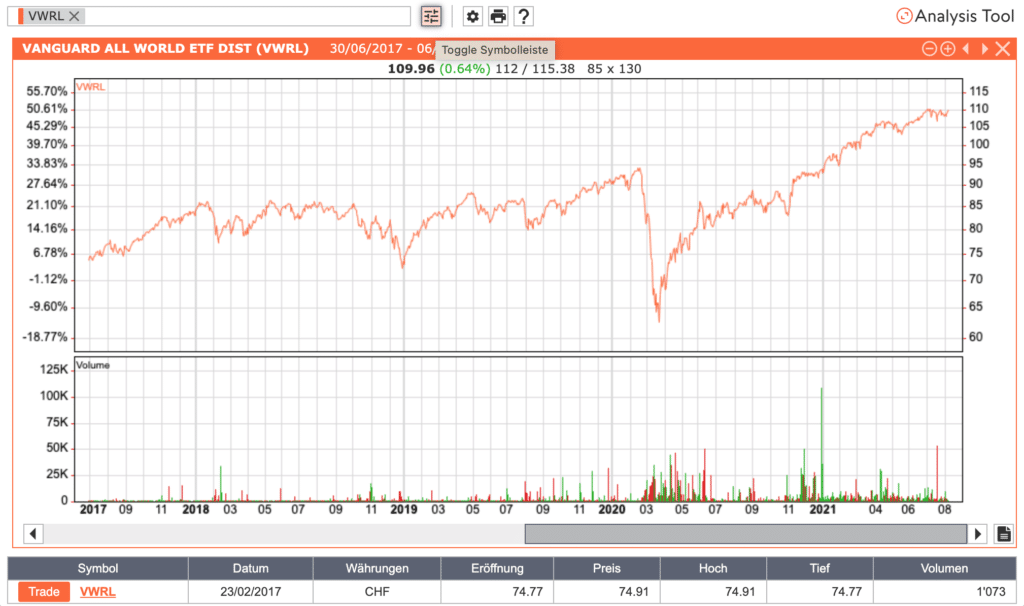The height and width of the screenshot is (606, 1024).
Task: Toggle the Volume panel label
Action: click(93, 365)
